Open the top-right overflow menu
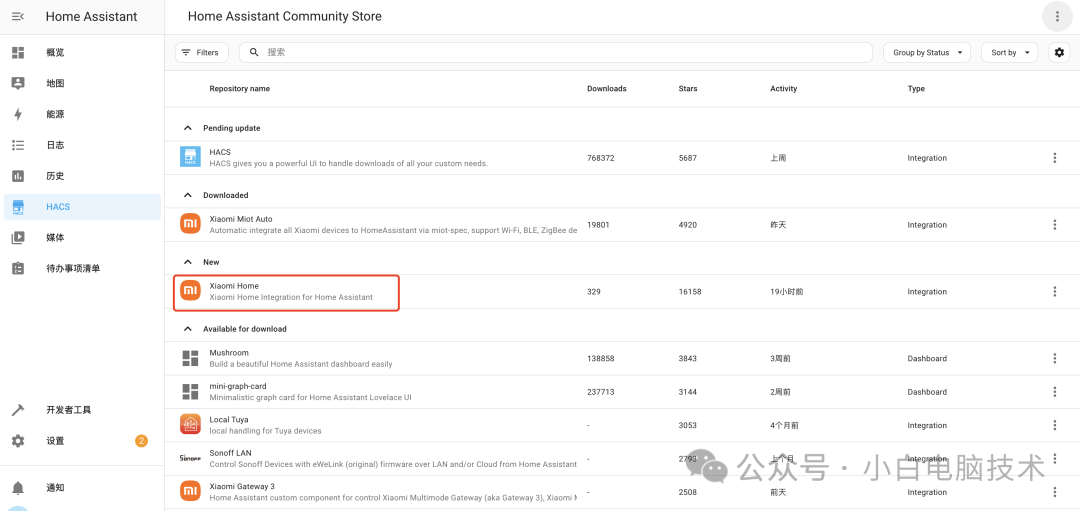The image size is (1080, 511). click(x=1058, y=17)
